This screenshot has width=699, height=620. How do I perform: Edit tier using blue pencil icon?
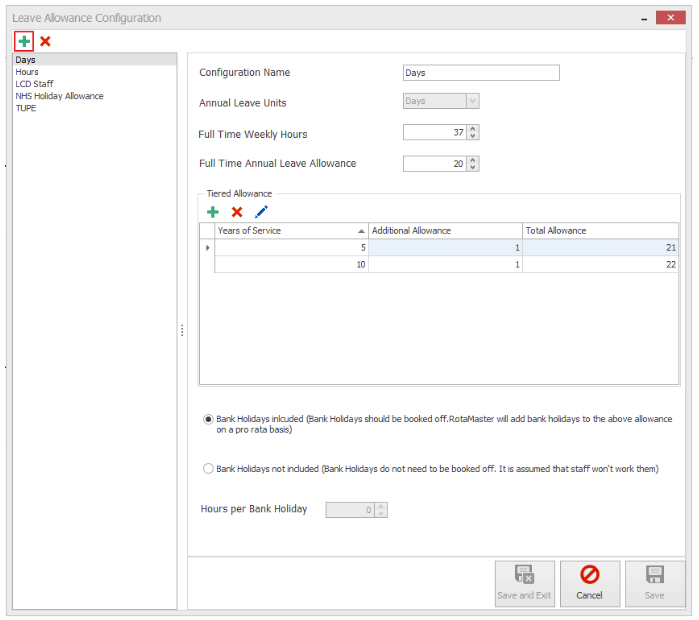click(x=261, y=212)
